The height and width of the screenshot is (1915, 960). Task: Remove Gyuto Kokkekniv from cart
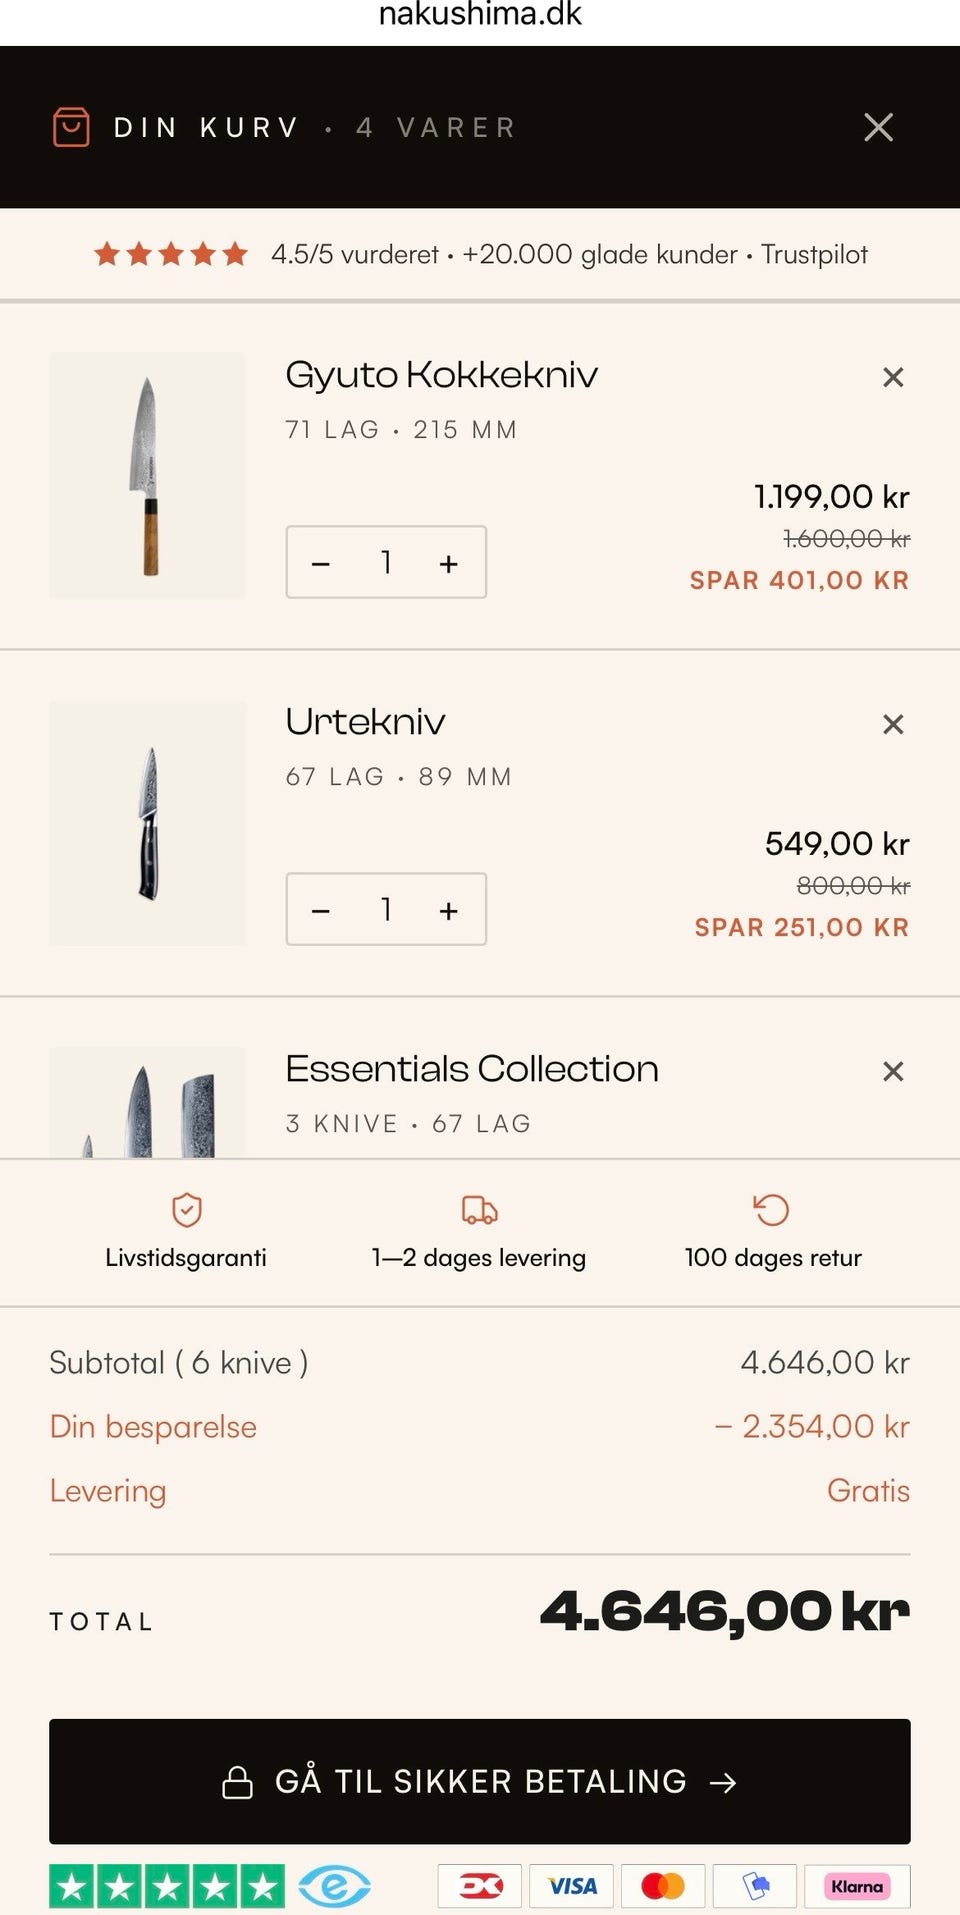tap(893, 377)
